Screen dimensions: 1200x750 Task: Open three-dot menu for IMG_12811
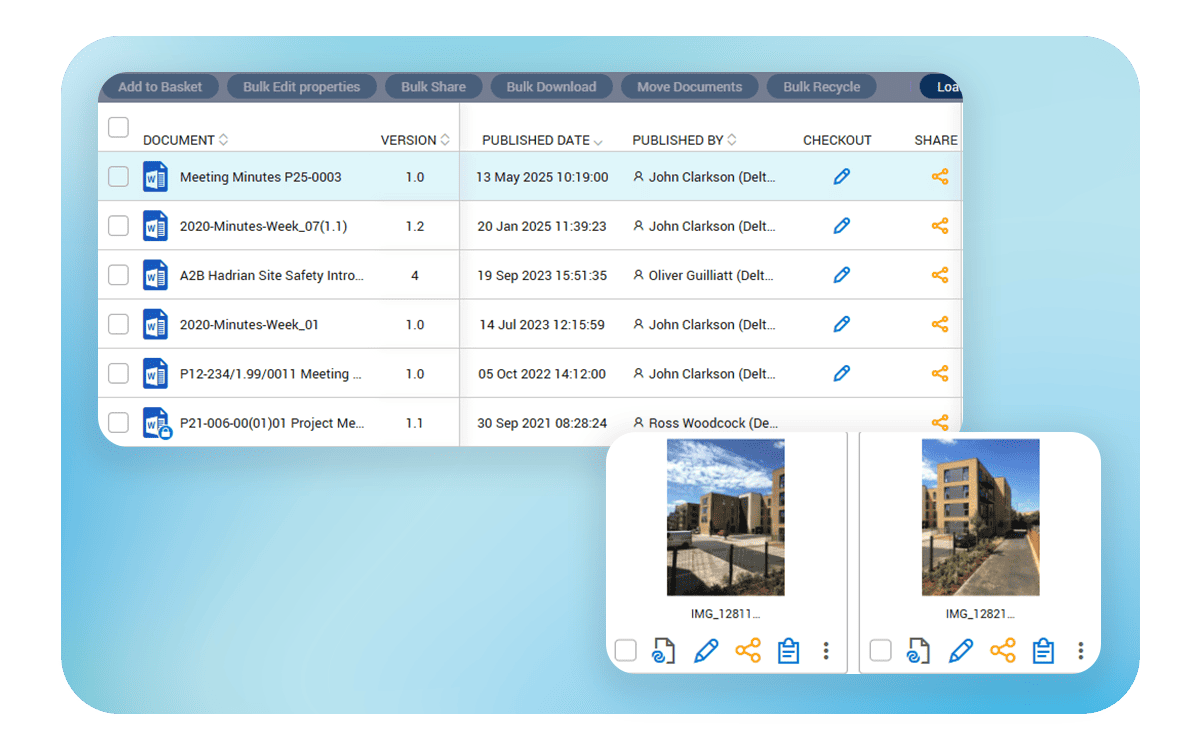pos(826,651)
